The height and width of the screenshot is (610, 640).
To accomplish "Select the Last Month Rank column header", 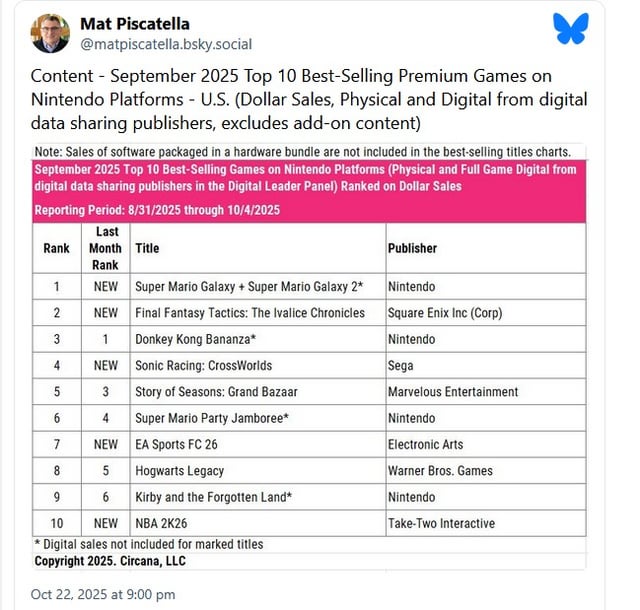I will tap(105, 248).
